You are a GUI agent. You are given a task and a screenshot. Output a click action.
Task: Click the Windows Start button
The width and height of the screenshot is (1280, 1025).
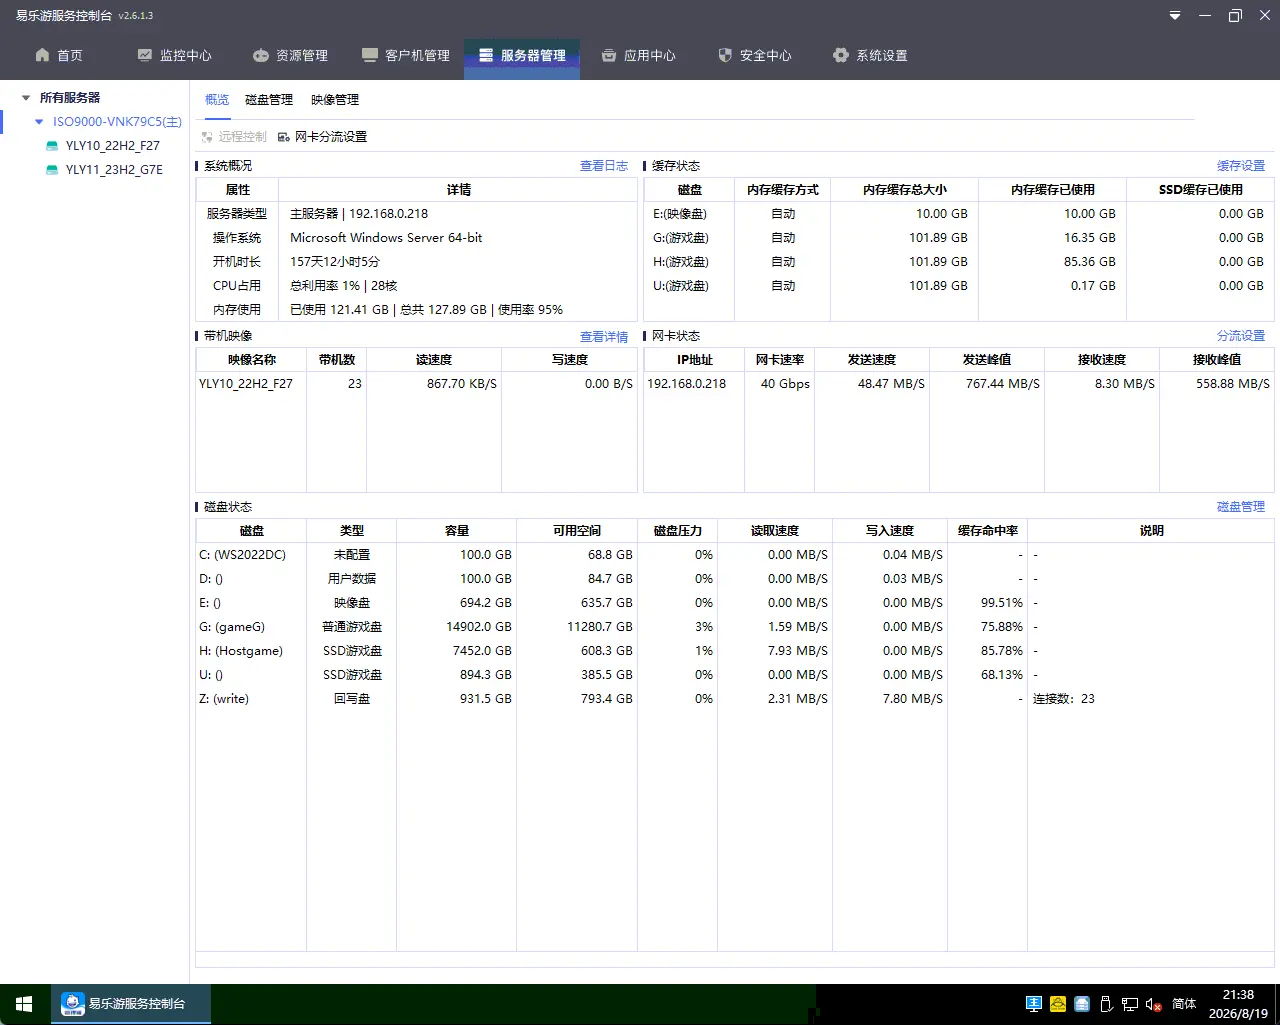(x=24, y=1004)
